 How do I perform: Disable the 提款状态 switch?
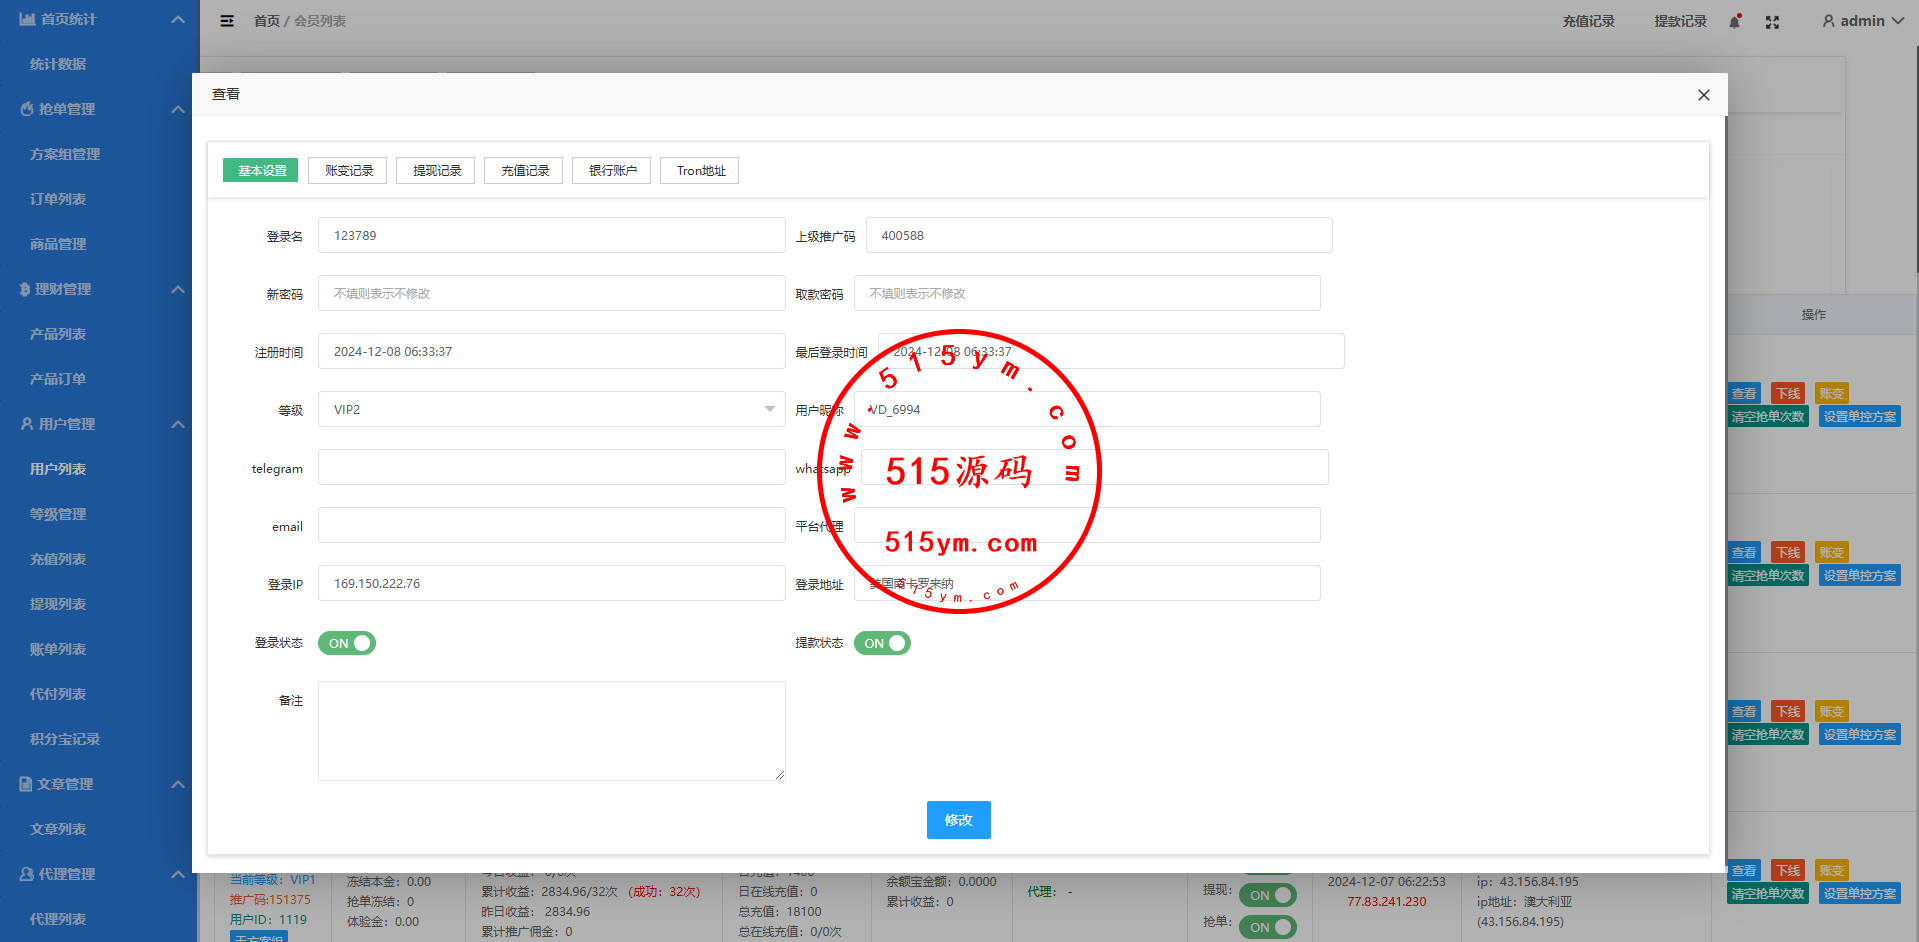882,643
